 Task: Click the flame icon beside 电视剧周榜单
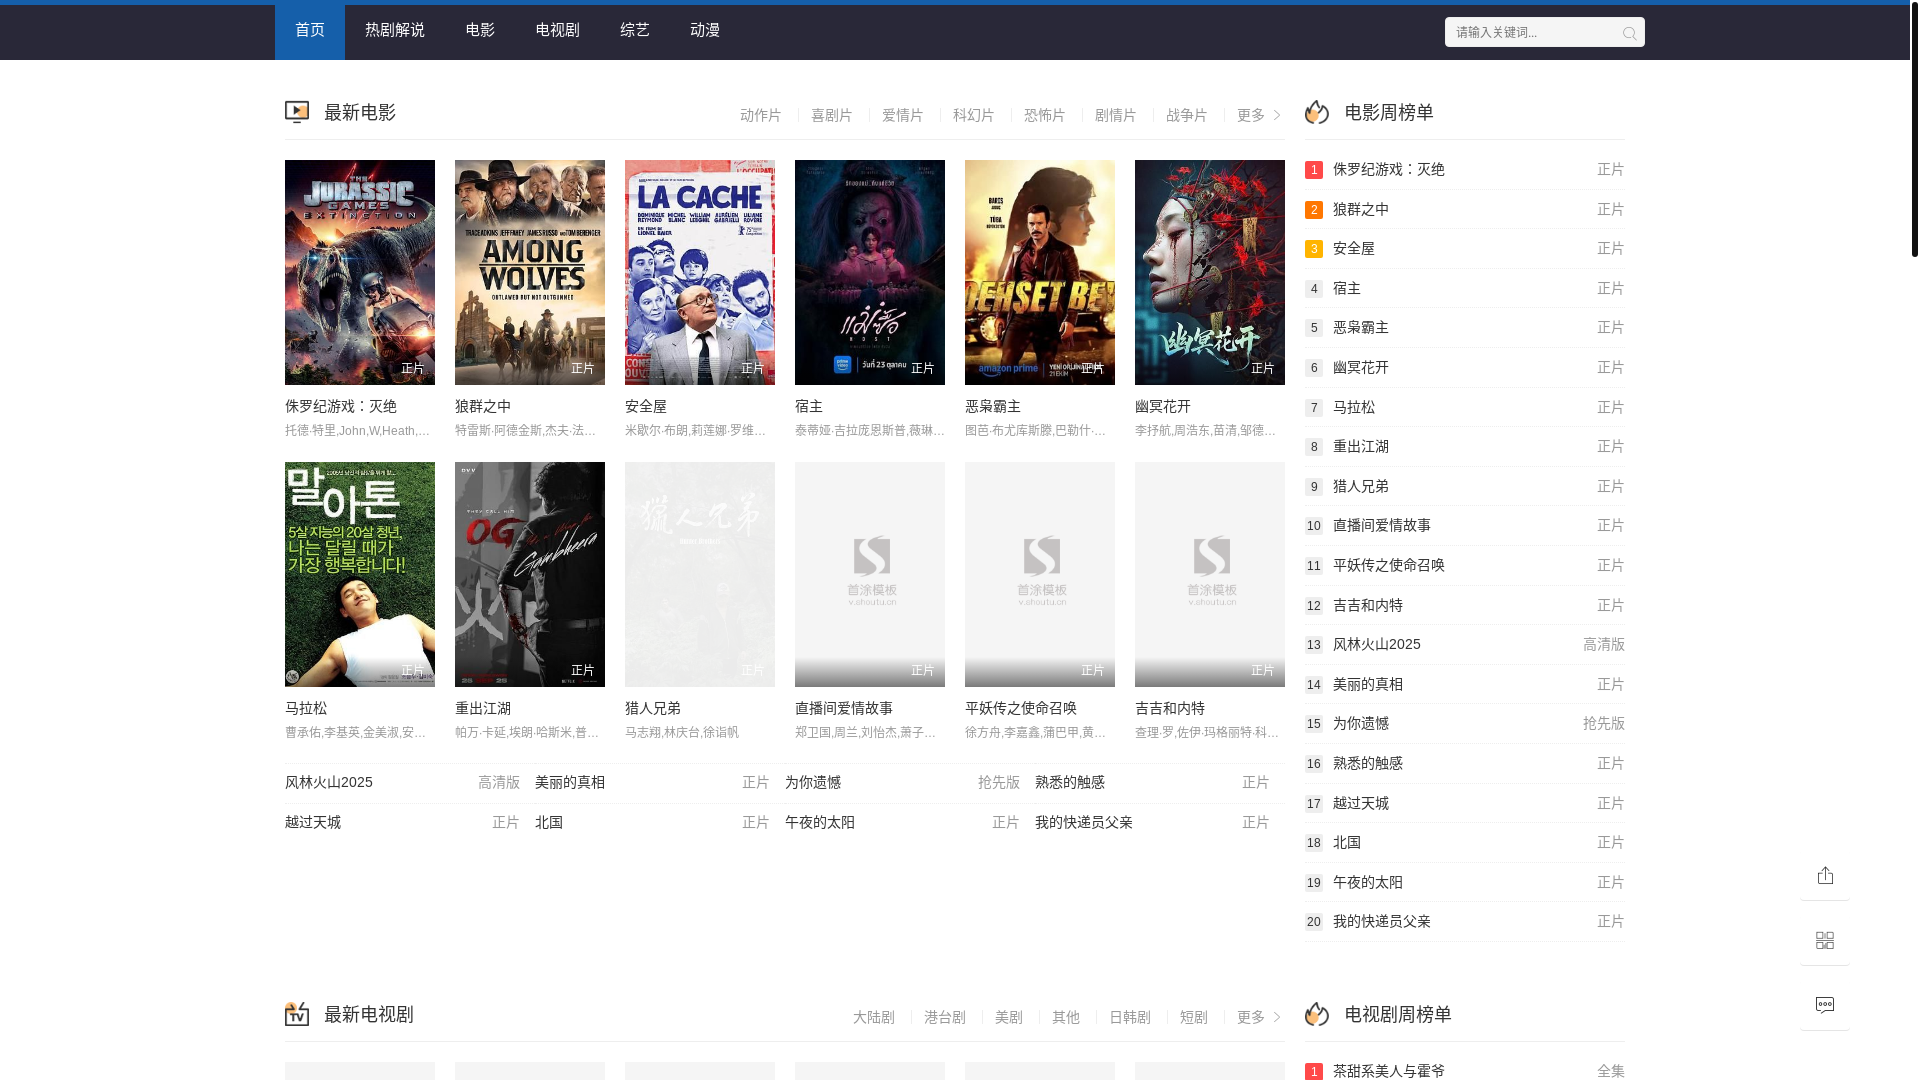[1317, 1014]
